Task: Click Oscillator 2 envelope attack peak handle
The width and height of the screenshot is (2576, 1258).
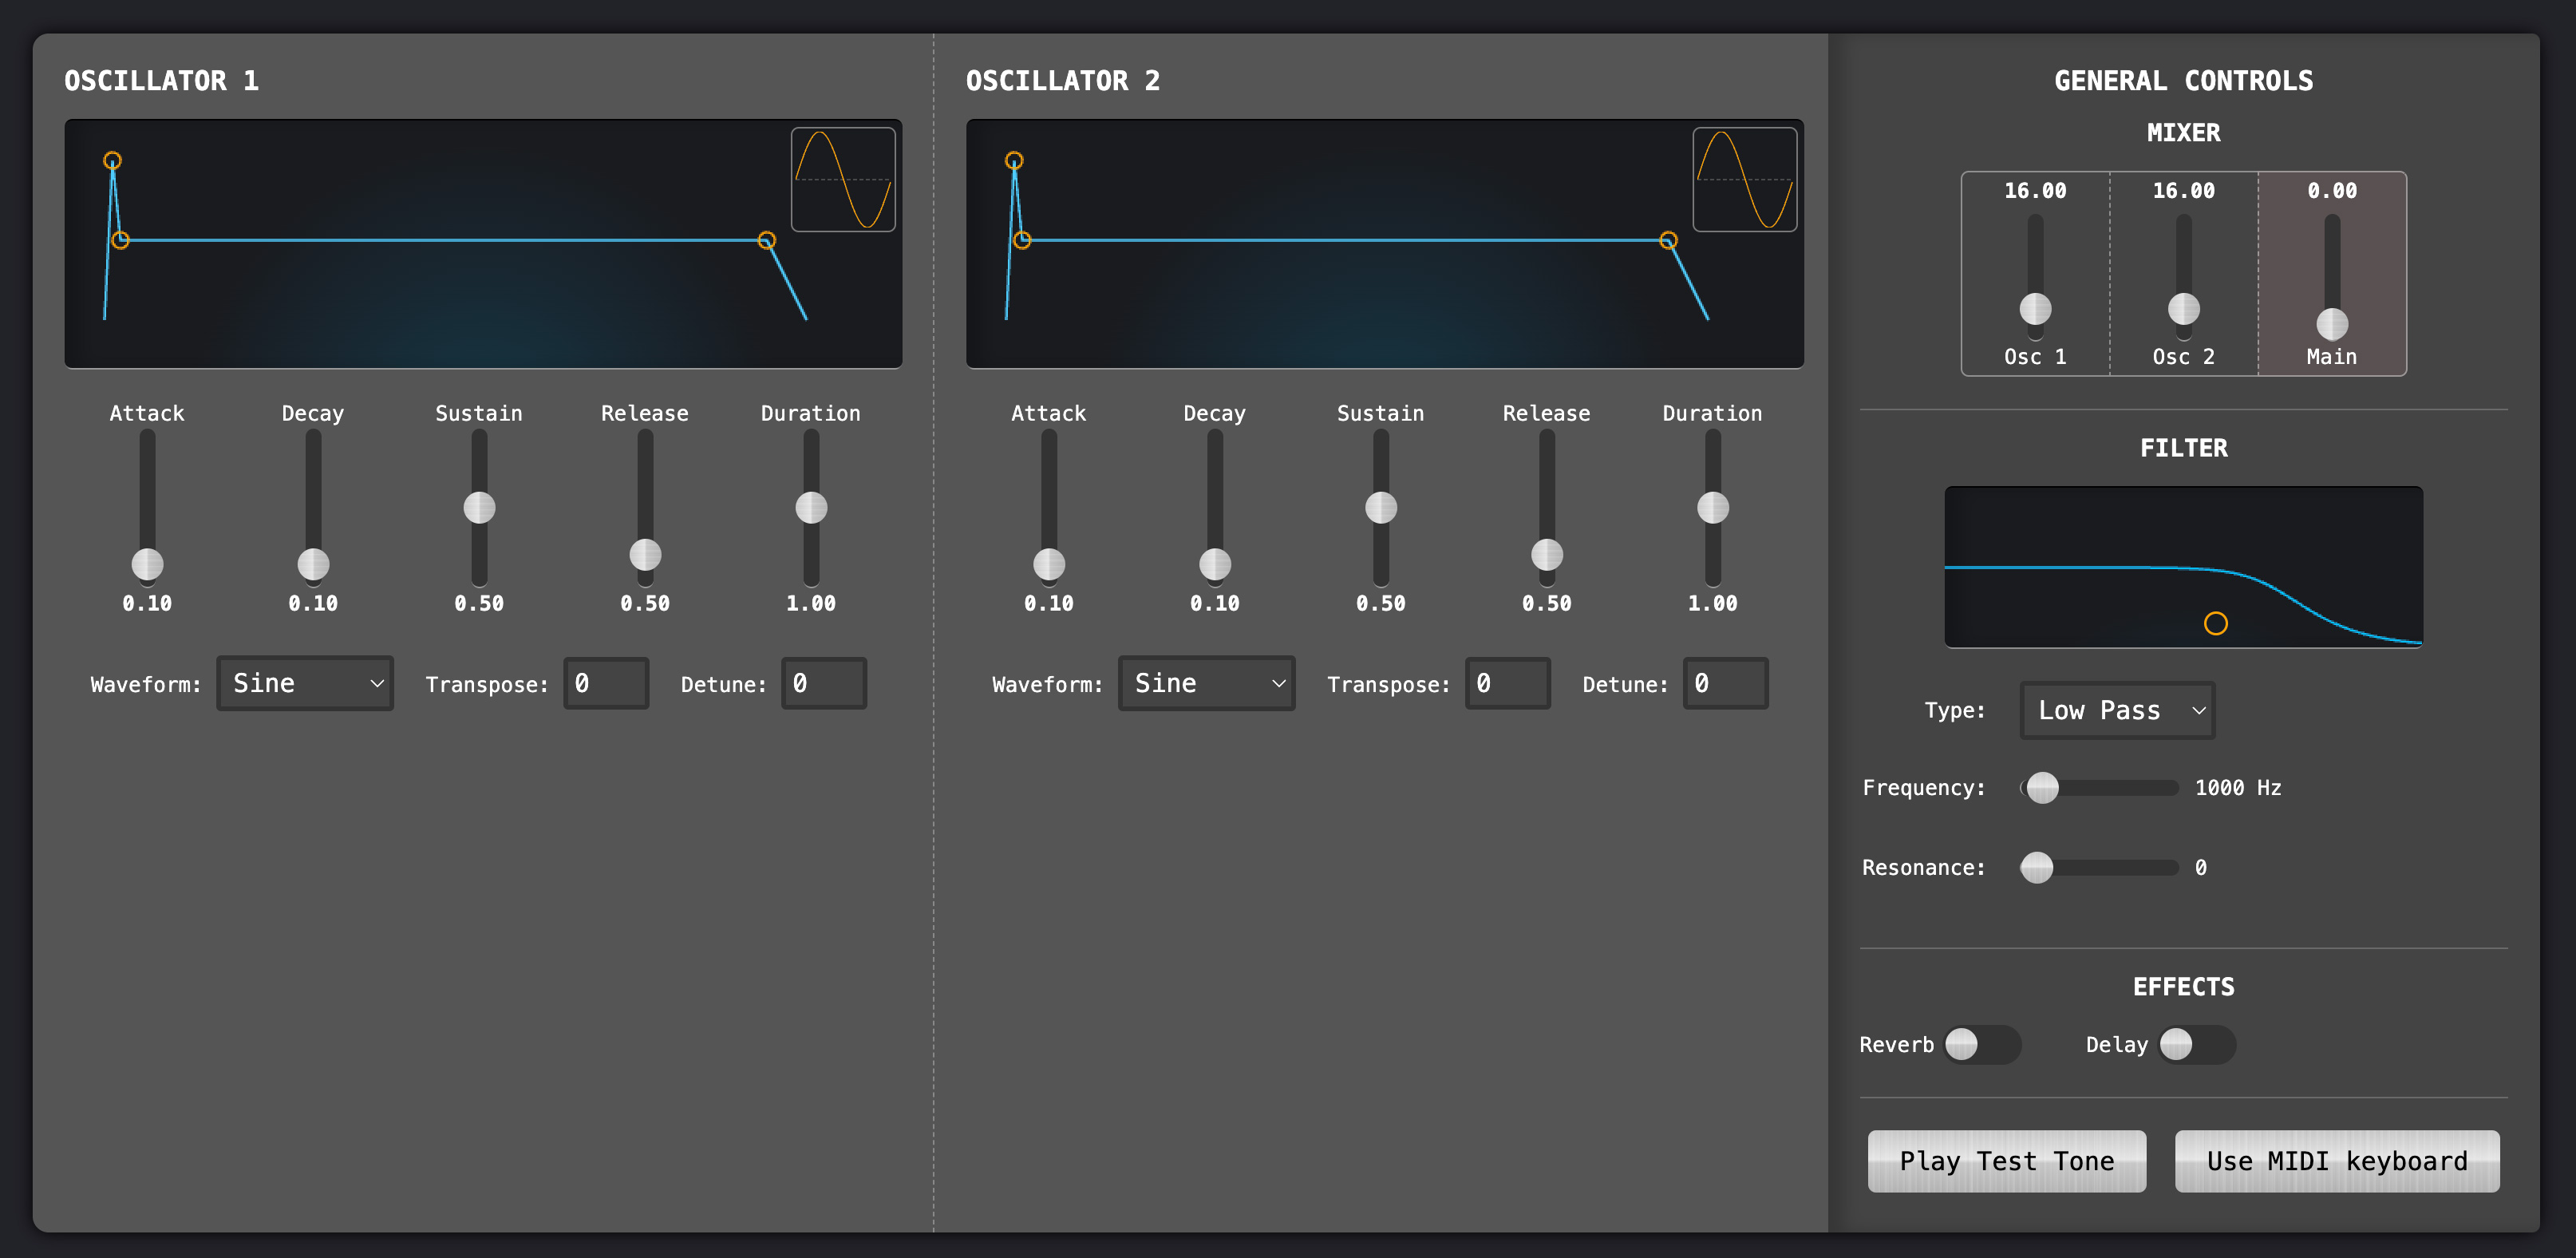Action: click(x=1014, y=160)
